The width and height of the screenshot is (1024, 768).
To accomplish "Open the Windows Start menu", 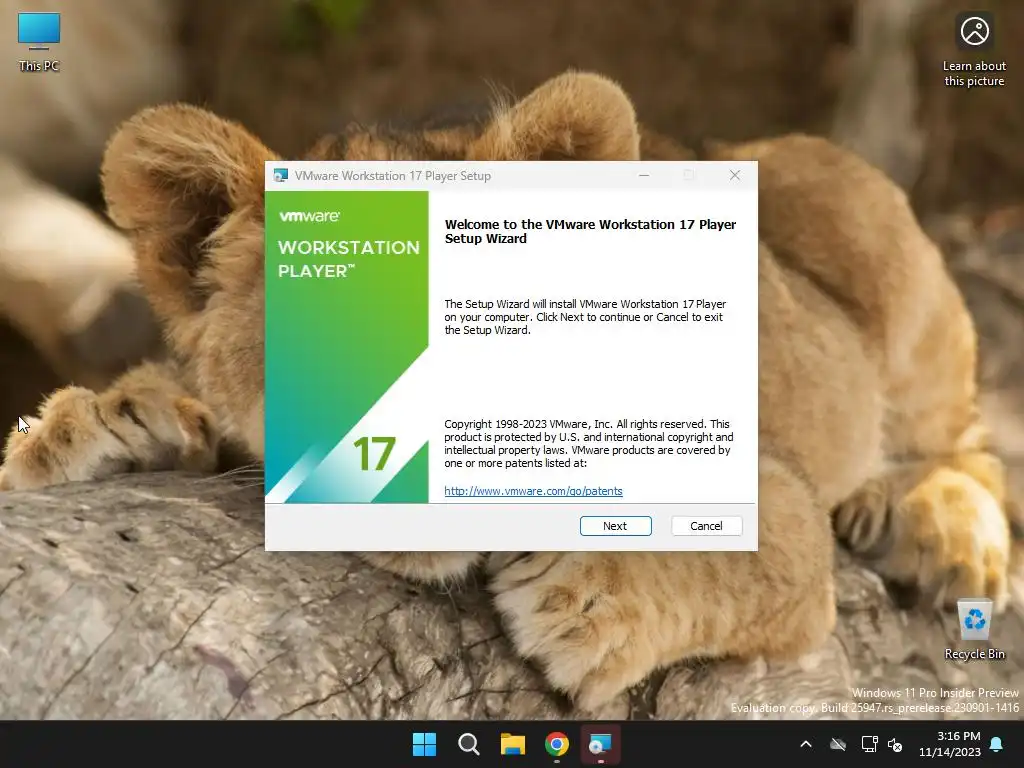I will point(424,744).
